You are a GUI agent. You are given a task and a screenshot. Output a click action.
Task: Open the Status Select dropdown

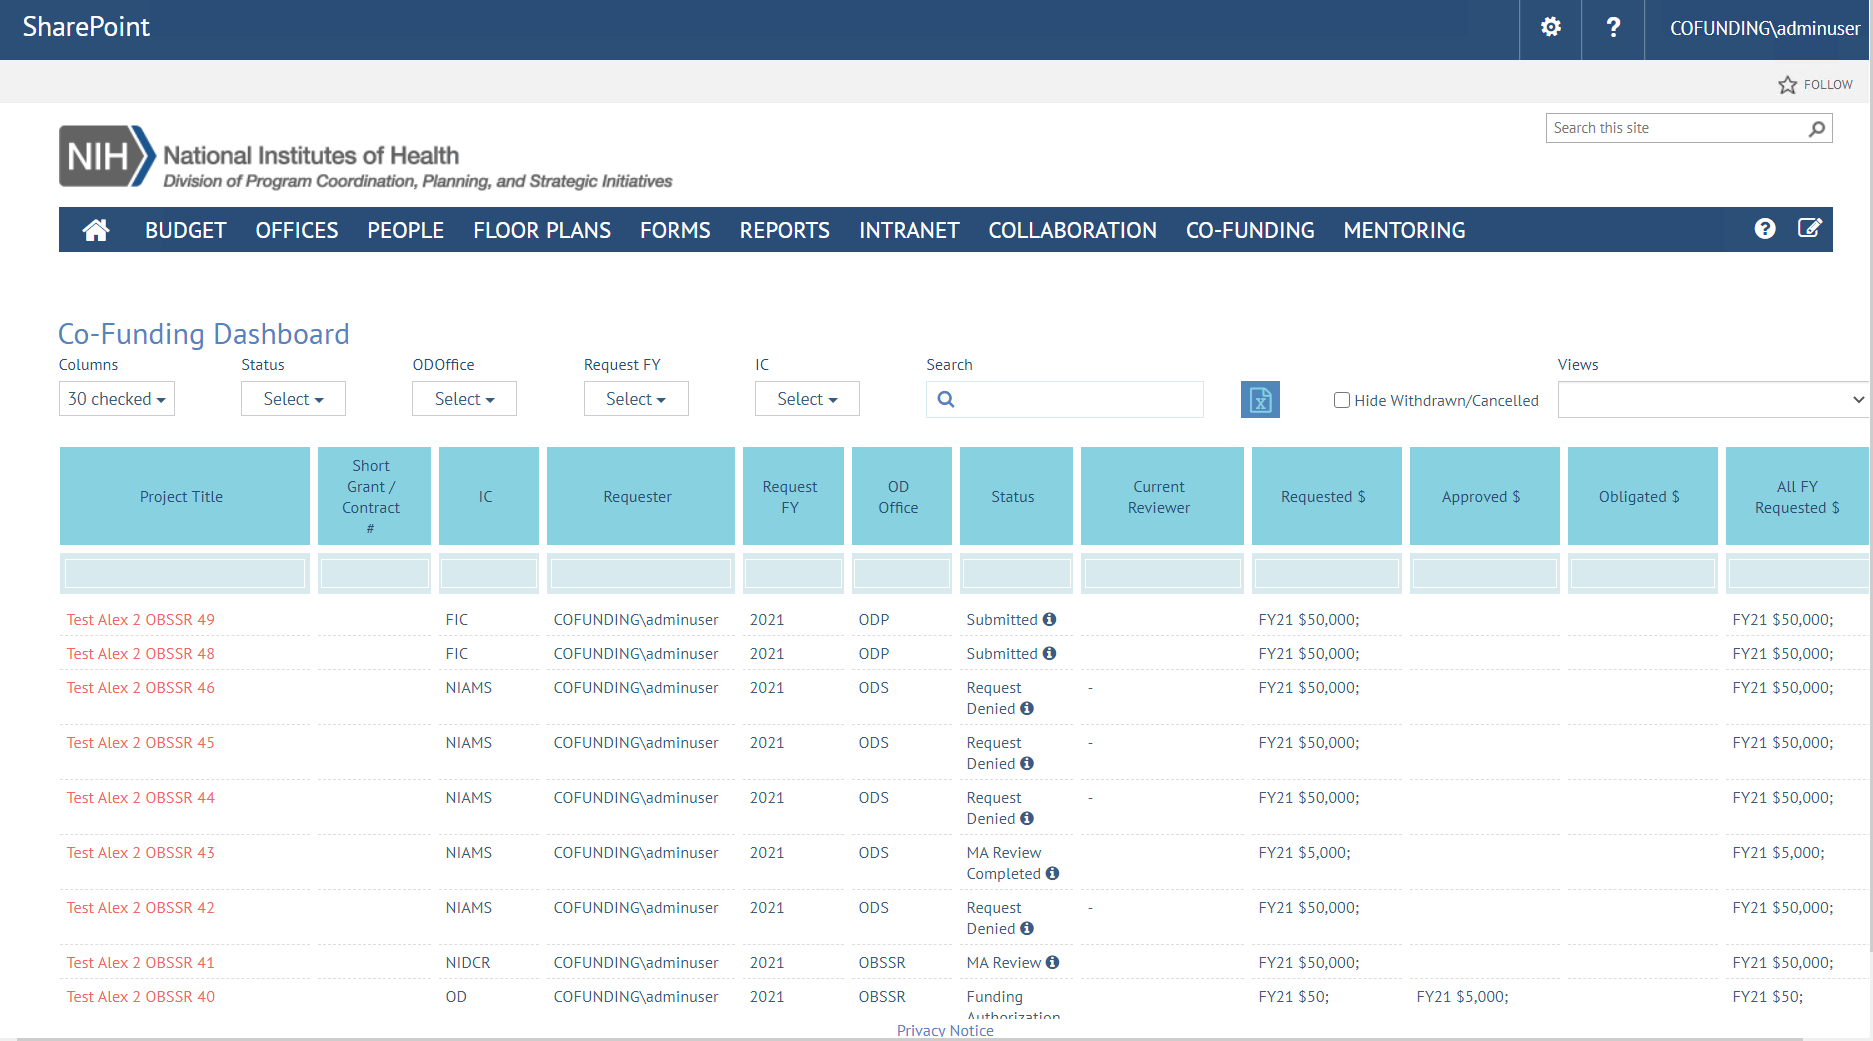point(293,399)
